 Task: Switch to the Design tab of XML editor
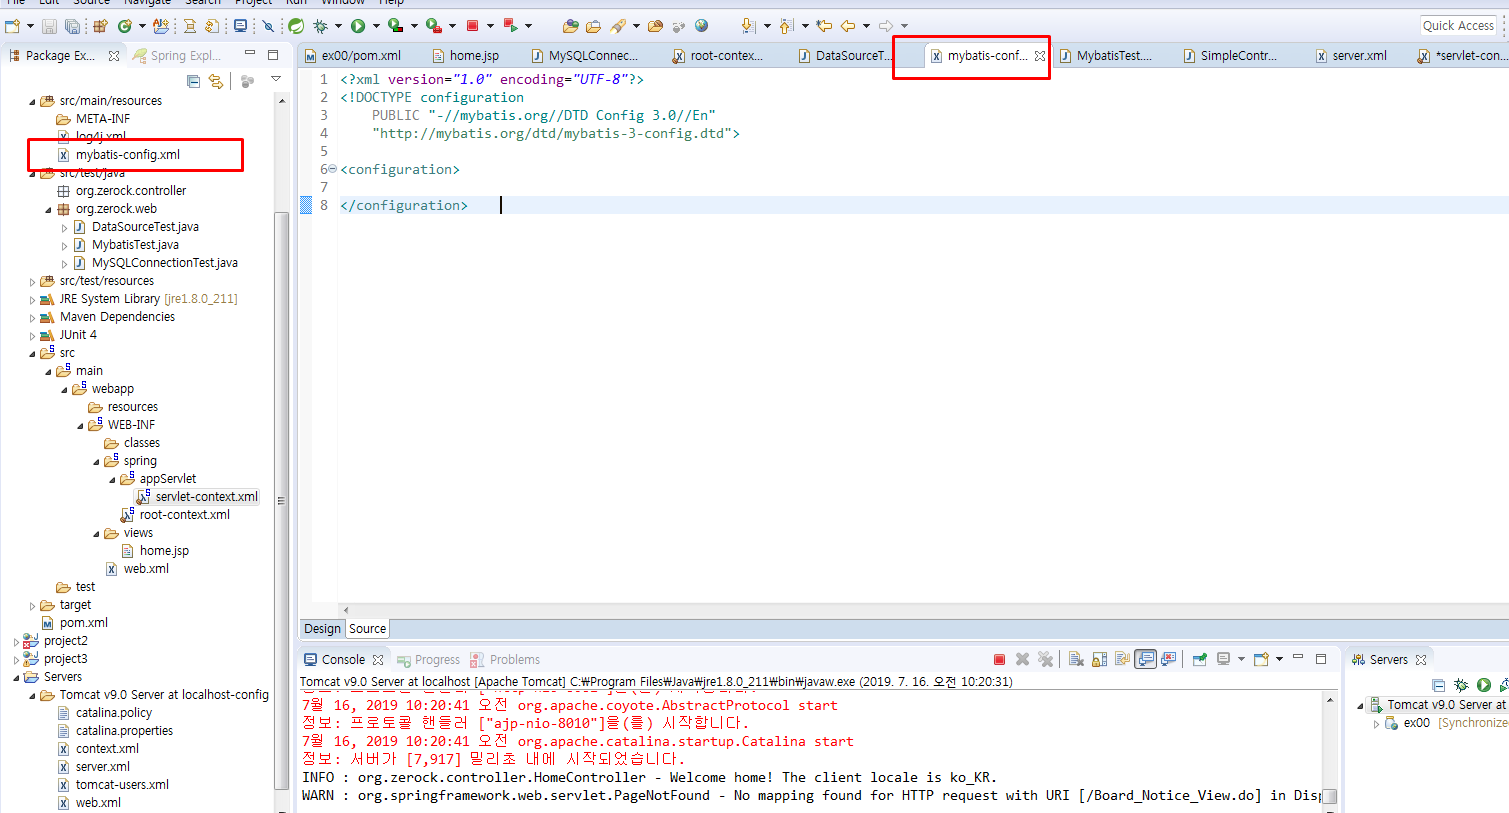click(x=323, y=629)
